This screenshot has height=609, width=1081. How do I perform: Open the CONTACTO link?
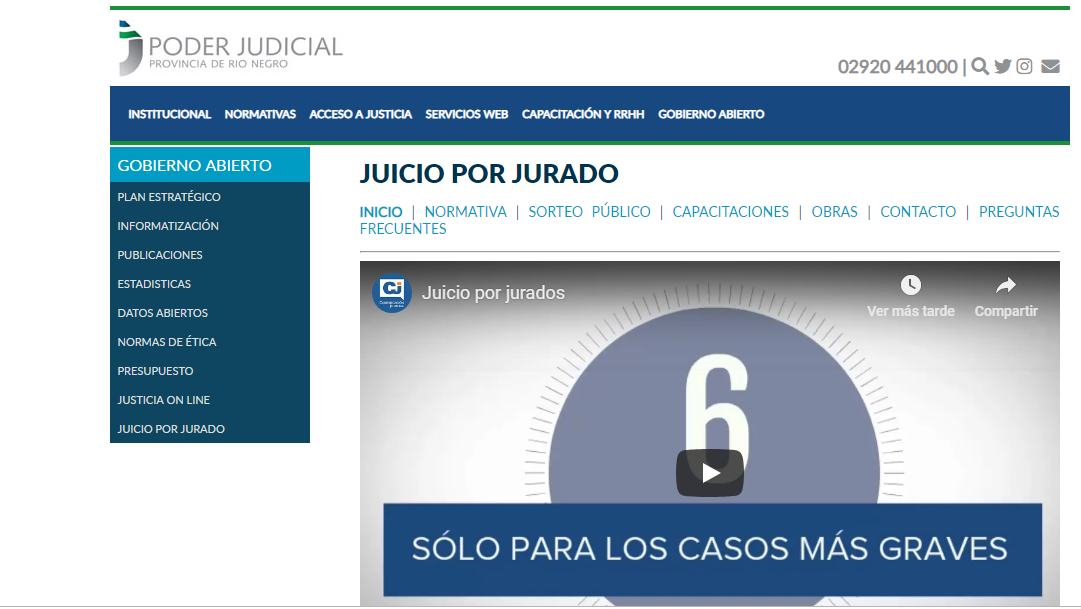pos(918,212)
